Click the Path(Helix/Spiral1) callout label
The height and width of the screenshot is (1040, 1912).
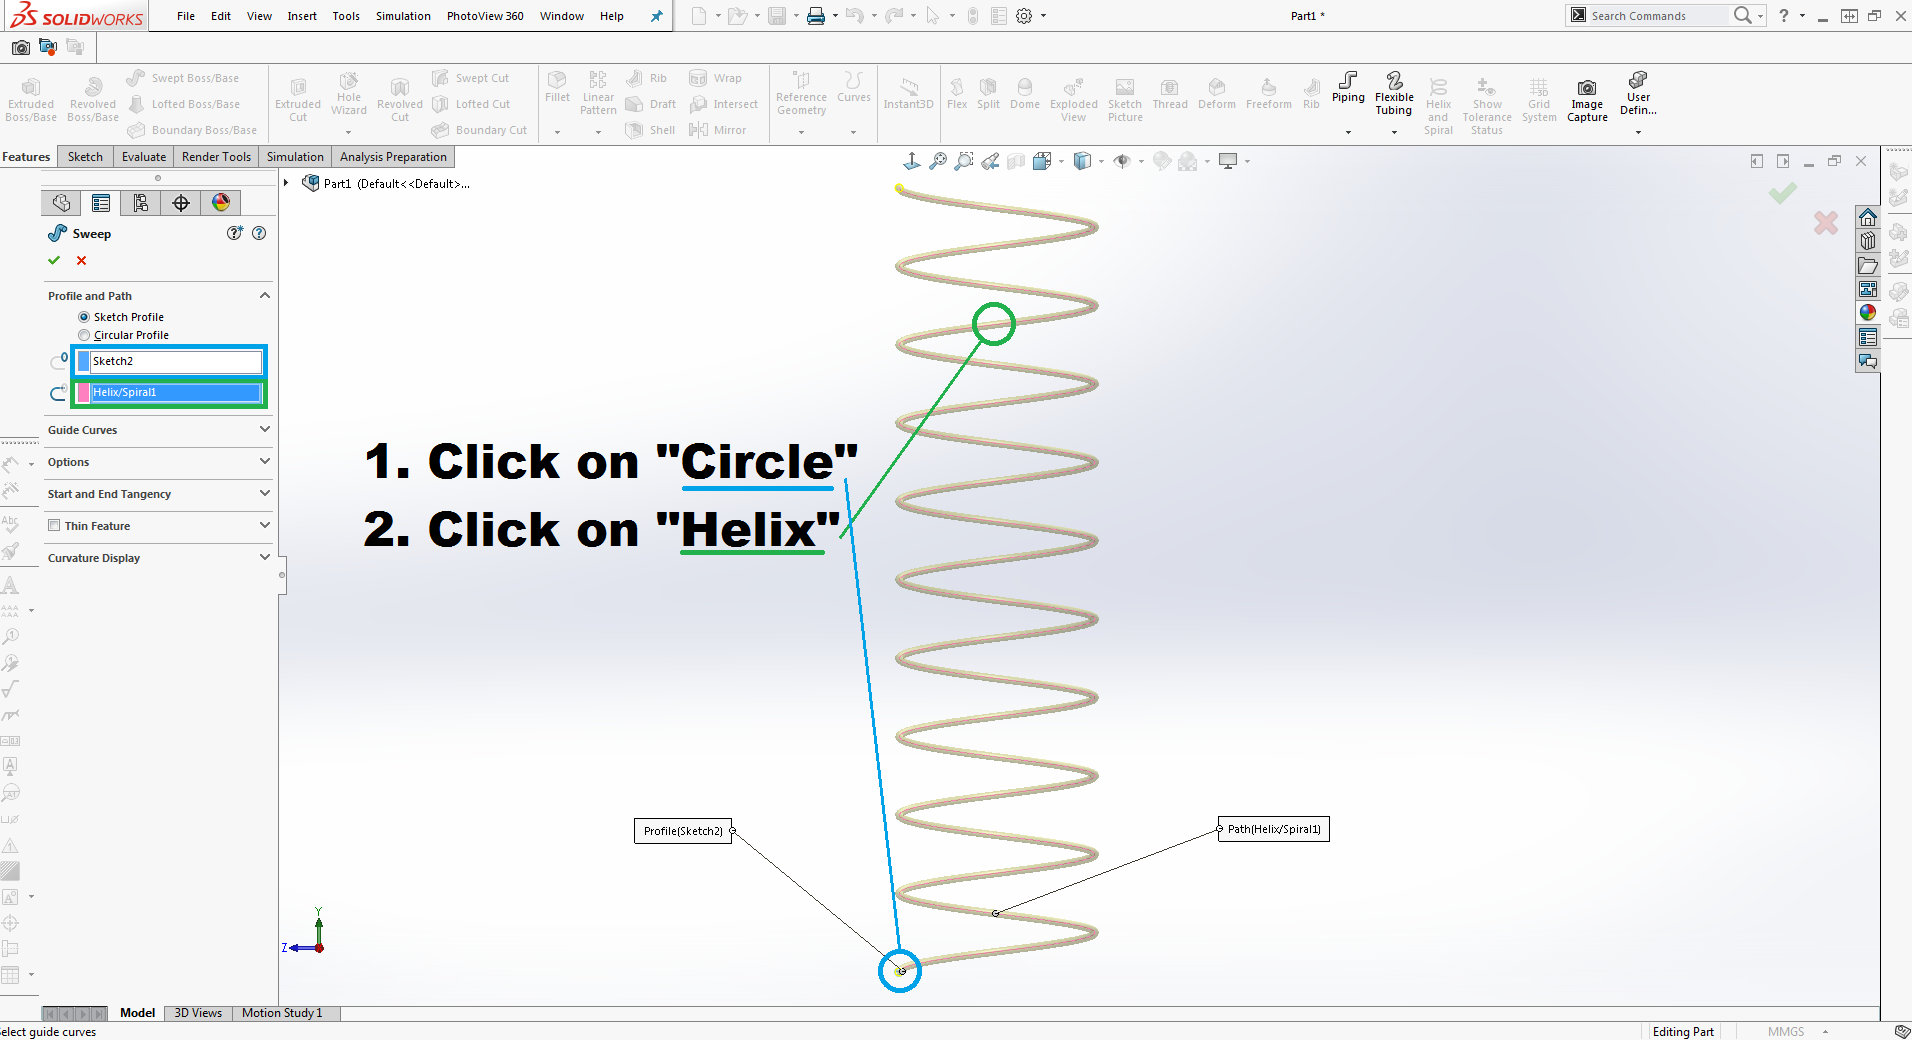(1274, 829)
